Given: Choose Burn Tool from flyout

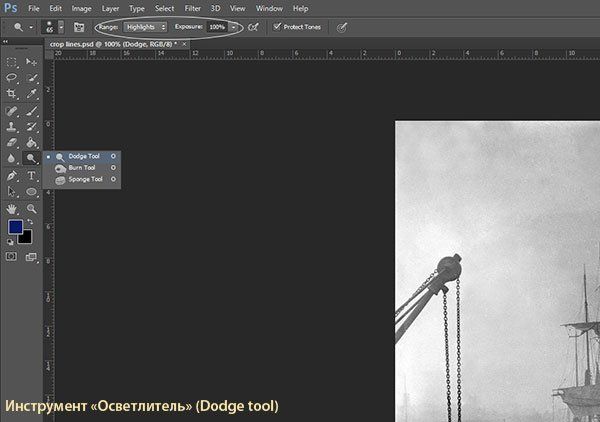Looking at the screenshot, I should (x=82, y=168).
